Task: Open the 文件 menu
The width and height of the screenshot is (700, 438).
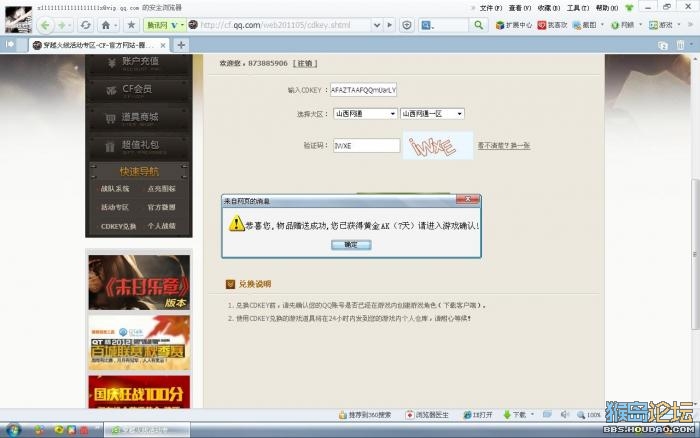Action: click(491, 8)
